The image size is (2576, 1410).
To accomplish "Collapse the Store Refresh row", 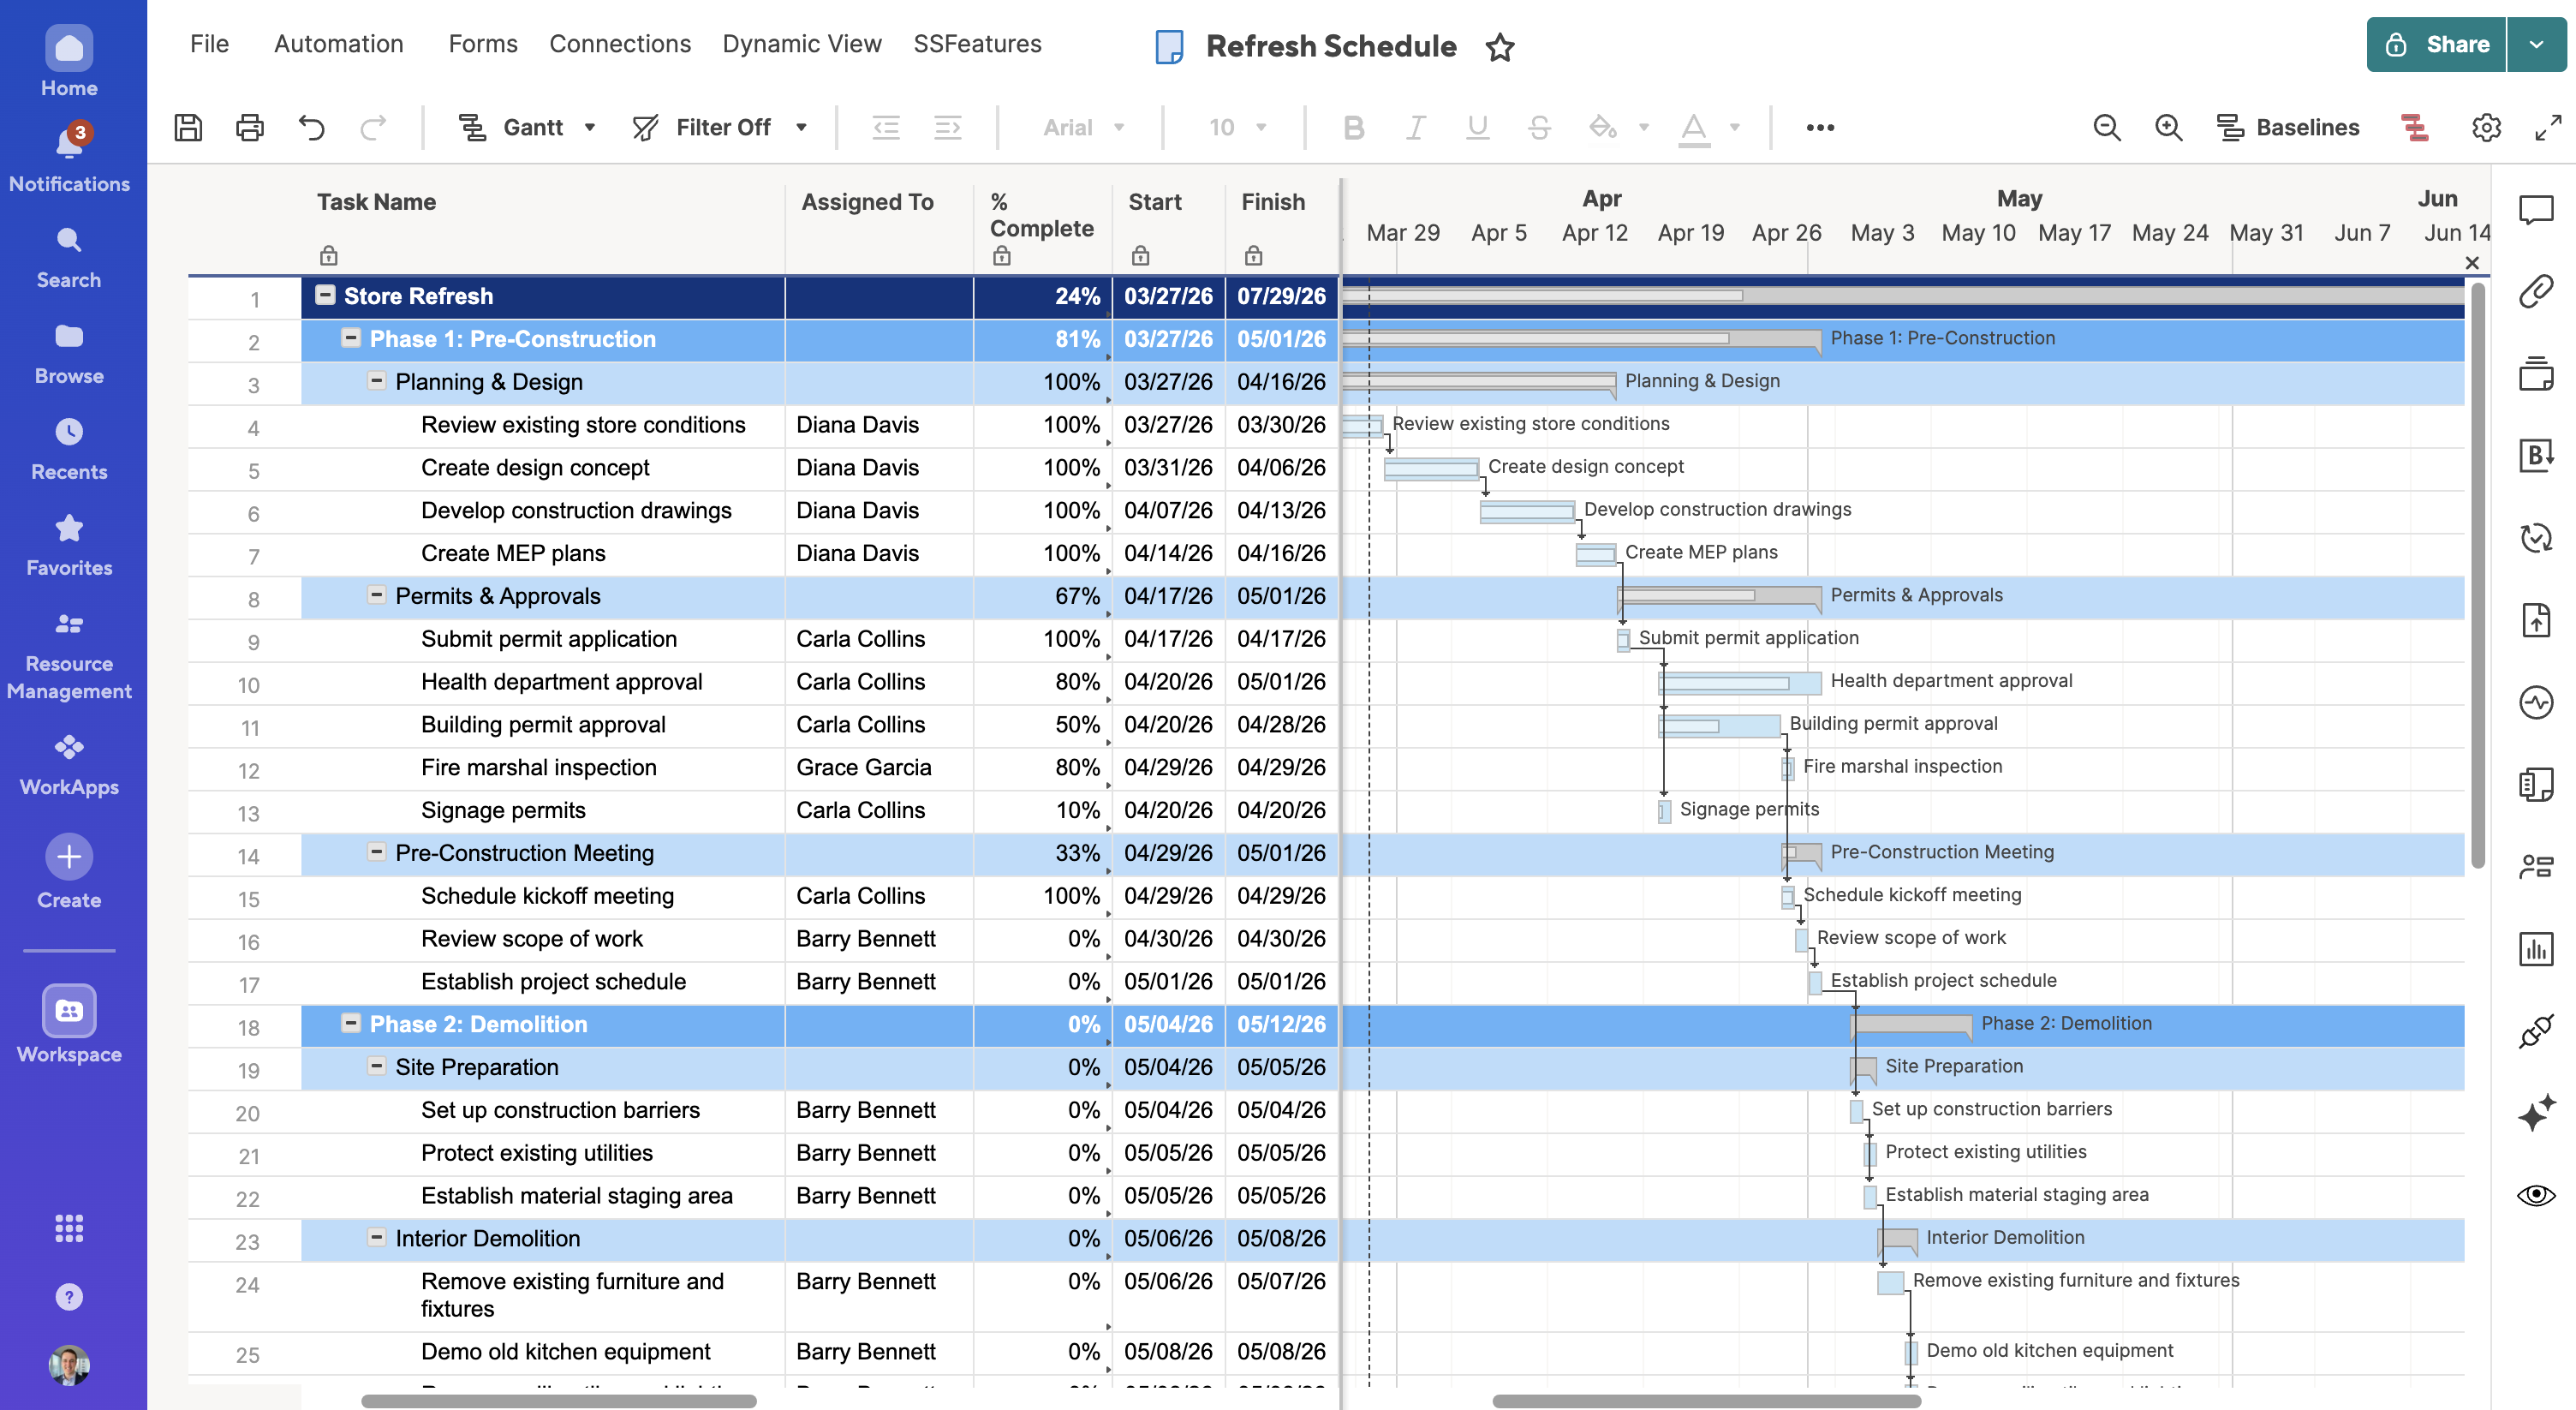I will (x=325, y=295).
